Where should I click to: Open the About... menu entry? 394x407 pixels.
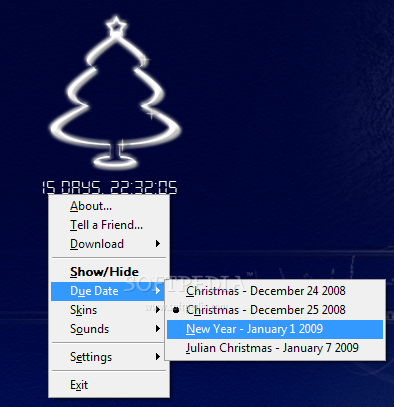click(109, 206)
